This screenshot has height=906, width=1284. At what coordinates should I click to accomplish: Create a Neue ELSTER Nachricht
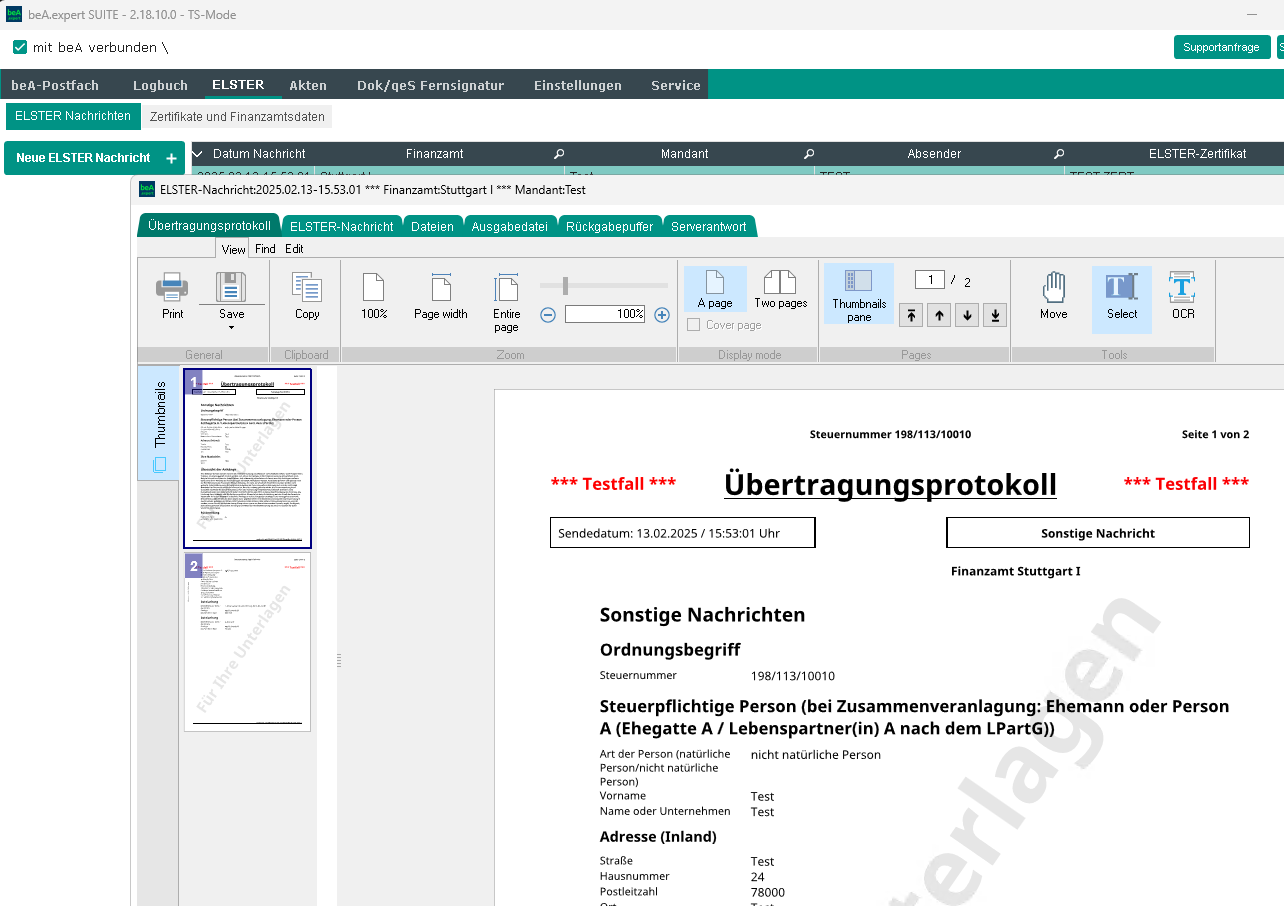(x=95, y=158)
